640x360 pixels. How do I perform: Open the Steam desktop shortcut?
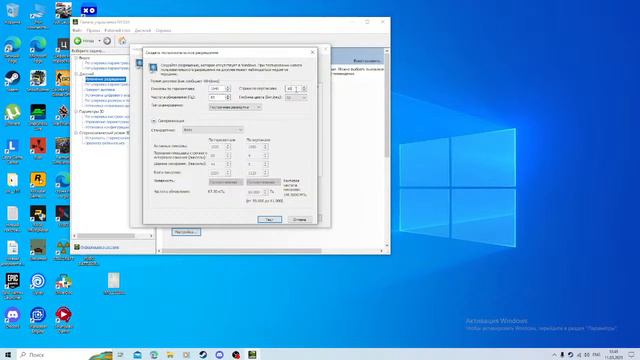tap(12, 81)
